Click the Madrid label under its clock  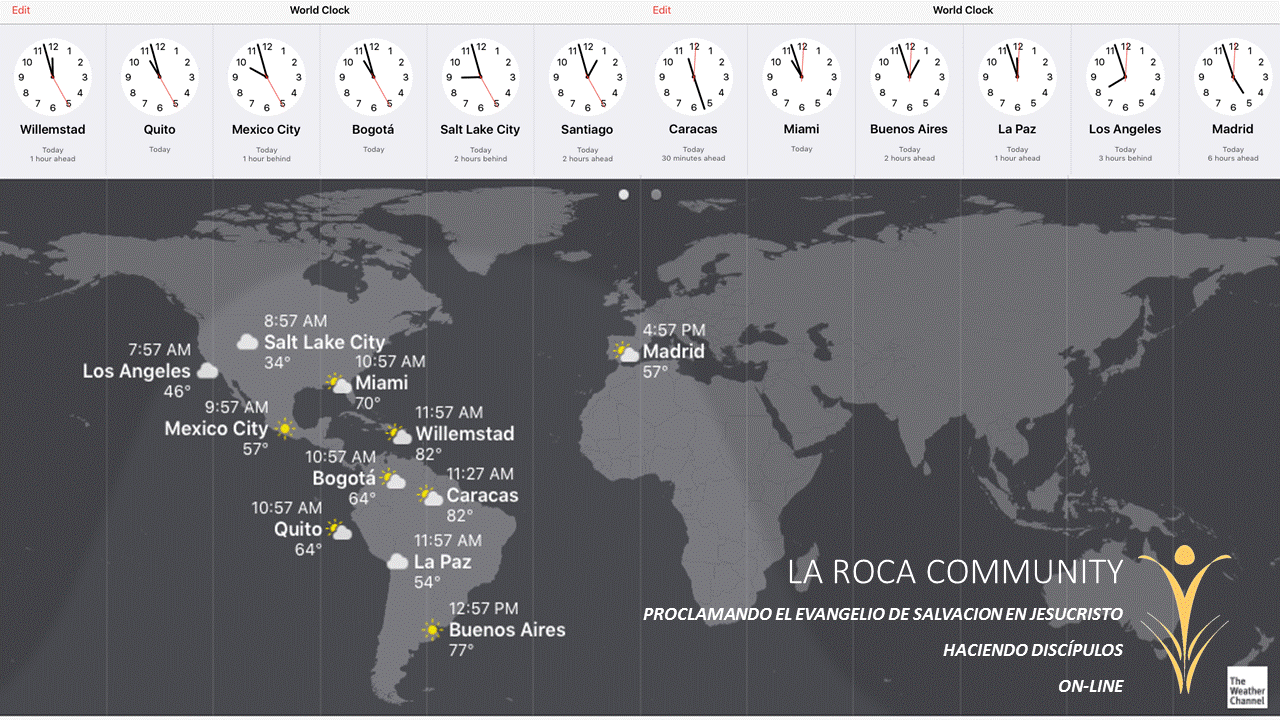point(1233,130)
